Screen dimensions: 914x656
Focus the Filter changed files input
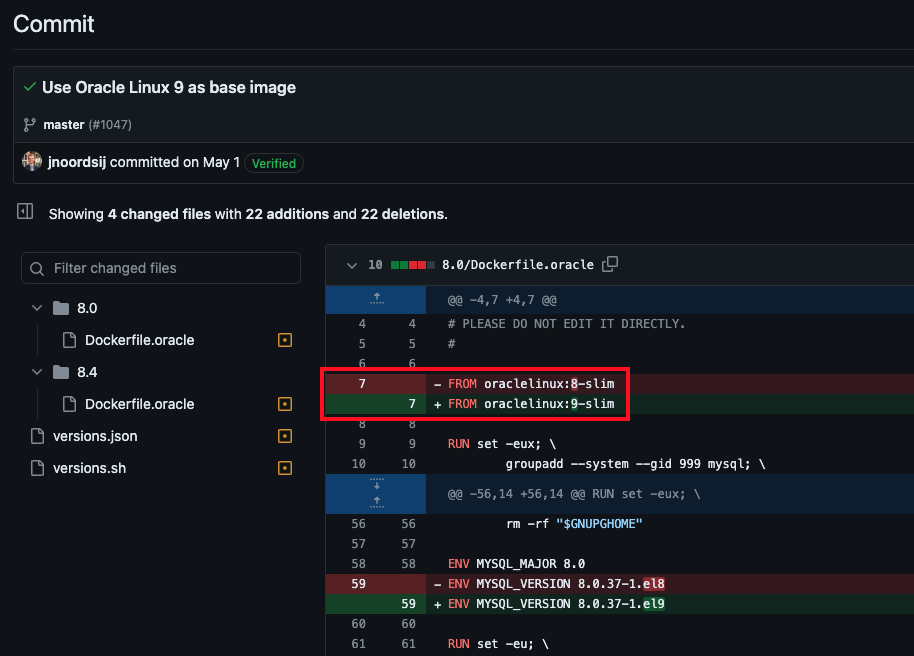click(161, 268)
